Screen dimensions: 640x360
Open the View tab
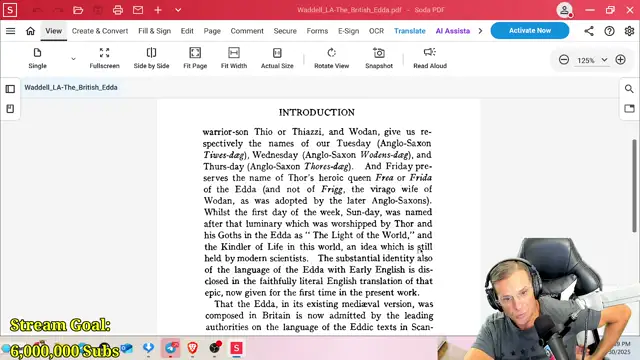click(x=53, y=31)
